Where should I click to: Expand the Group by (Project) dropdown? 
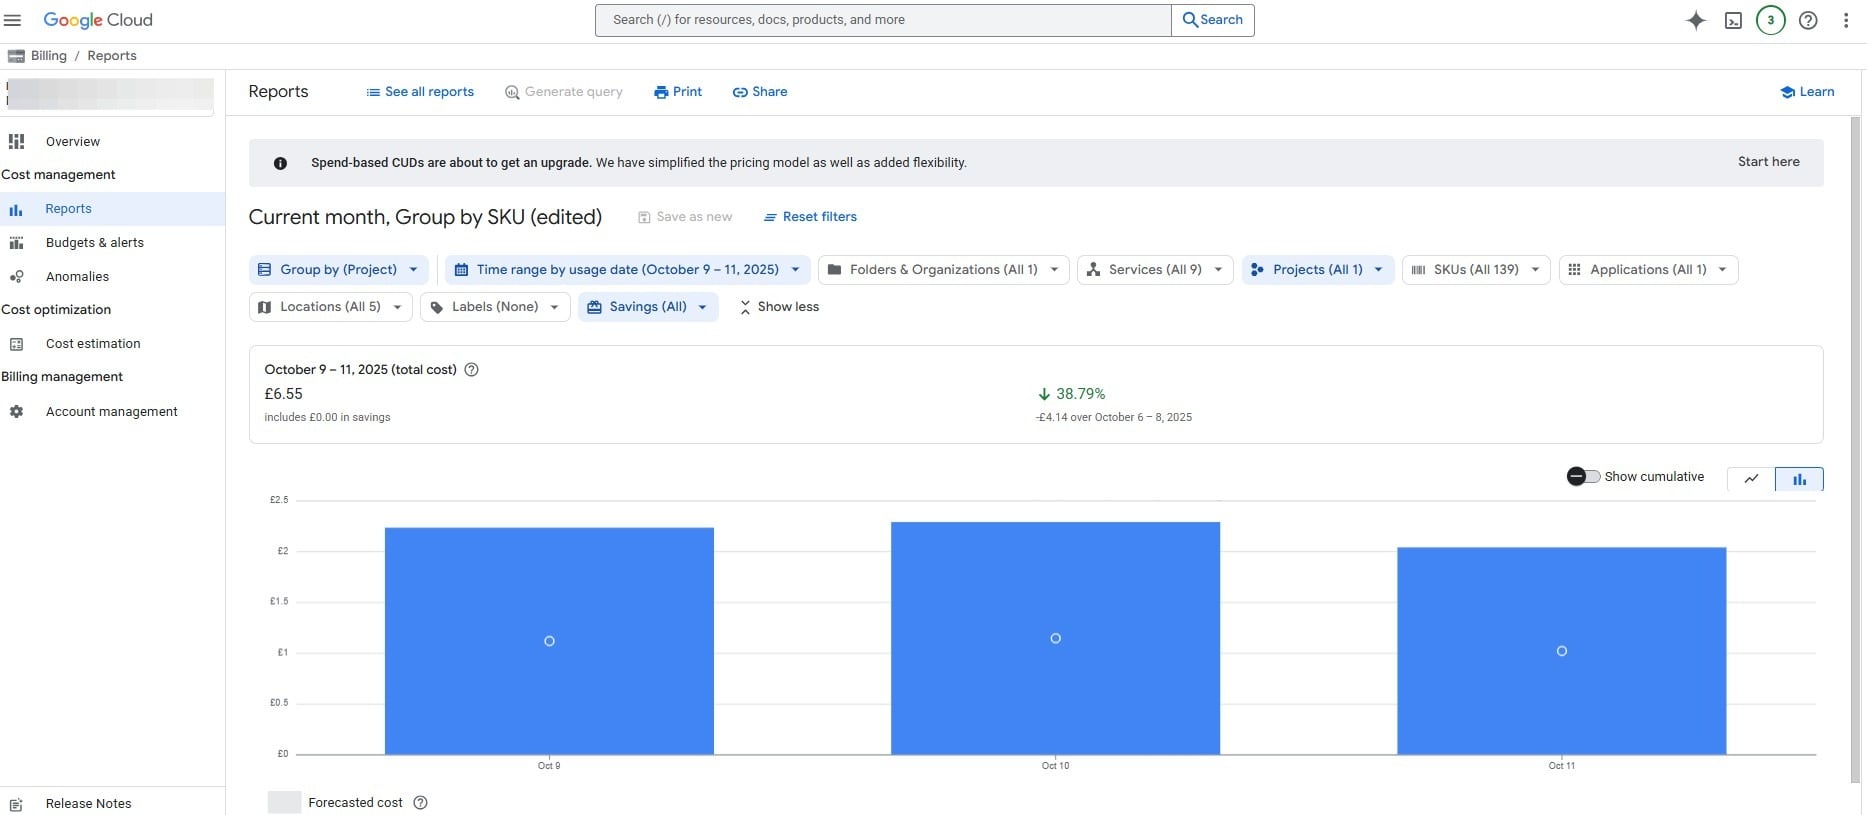(x=339, y=269)
